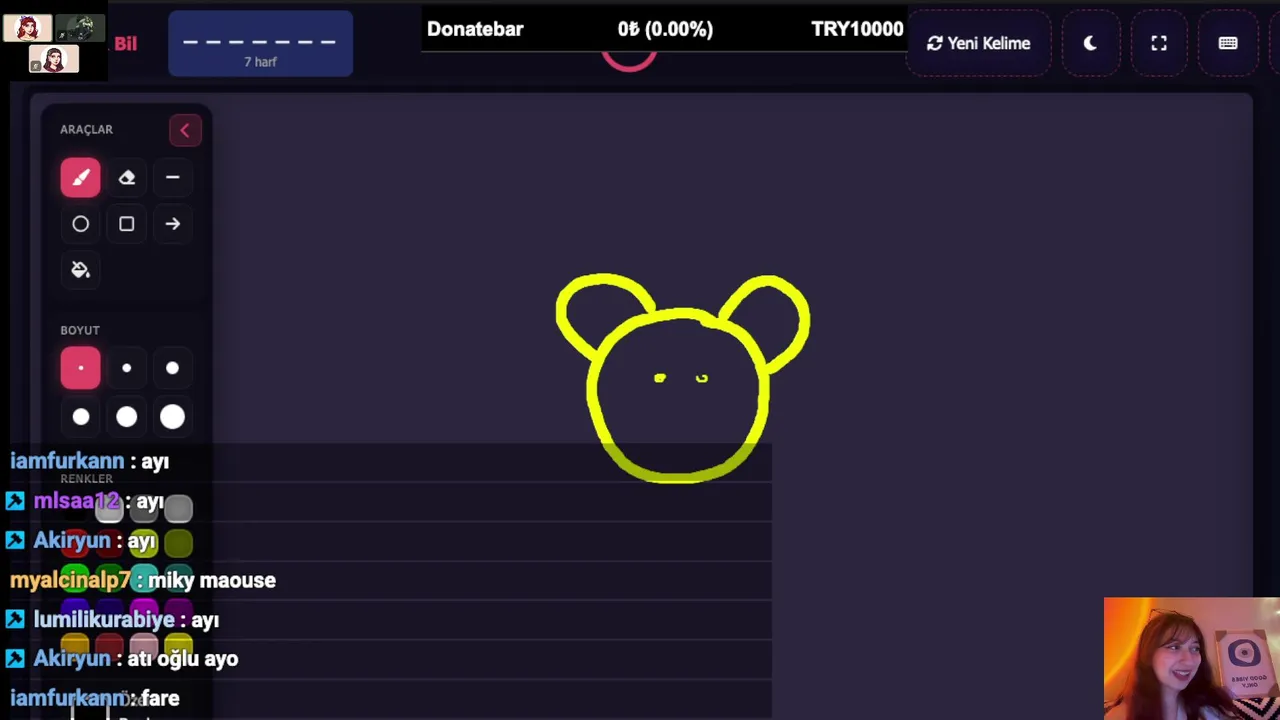Select the arrow drawing tool

[173, 224]
